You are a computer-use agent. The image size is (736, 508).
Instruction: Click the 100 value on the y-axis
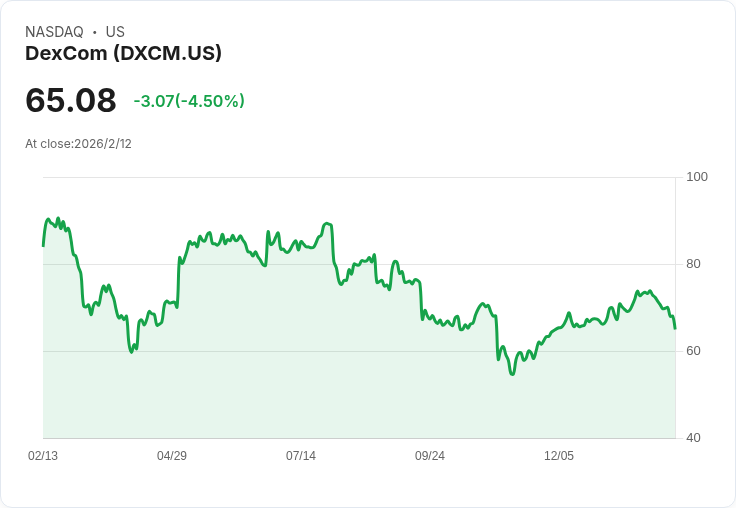point(697,177)
